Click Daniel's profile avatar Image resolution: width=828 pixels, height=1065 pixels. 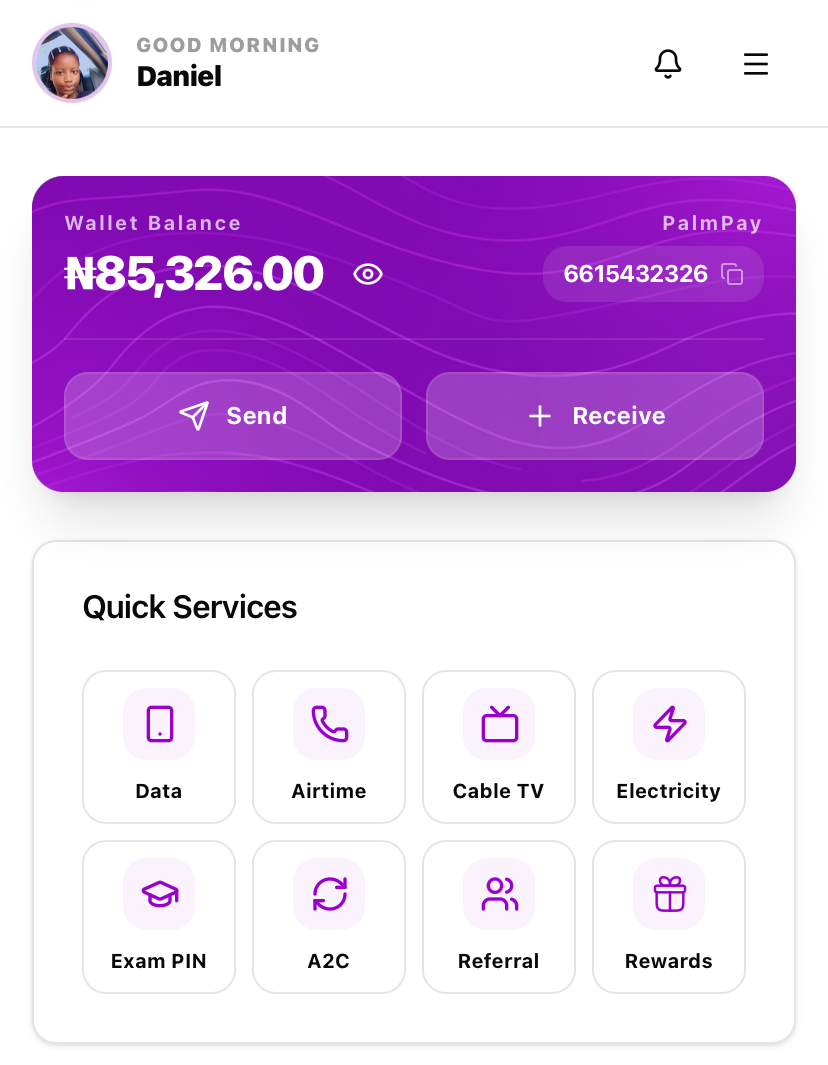coord(72,63)
